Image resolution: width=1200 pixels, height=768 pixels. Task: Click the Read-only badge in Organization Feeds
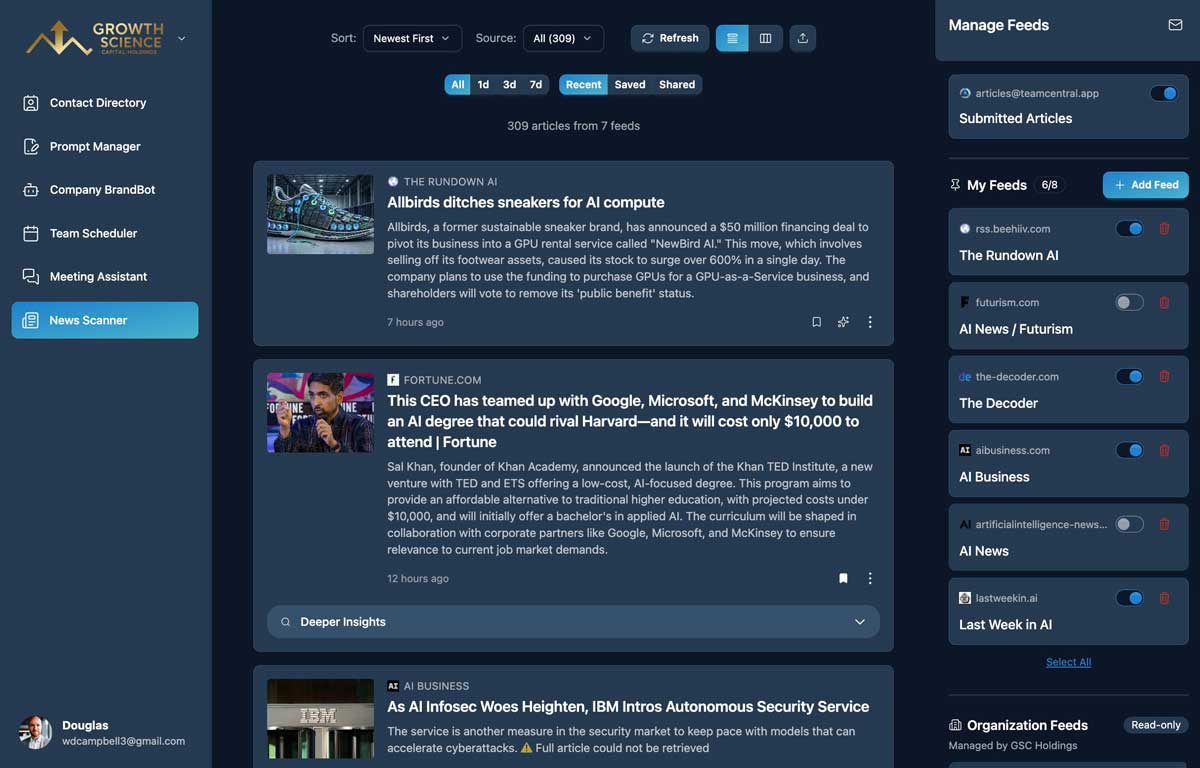[x=1156, y=725]
